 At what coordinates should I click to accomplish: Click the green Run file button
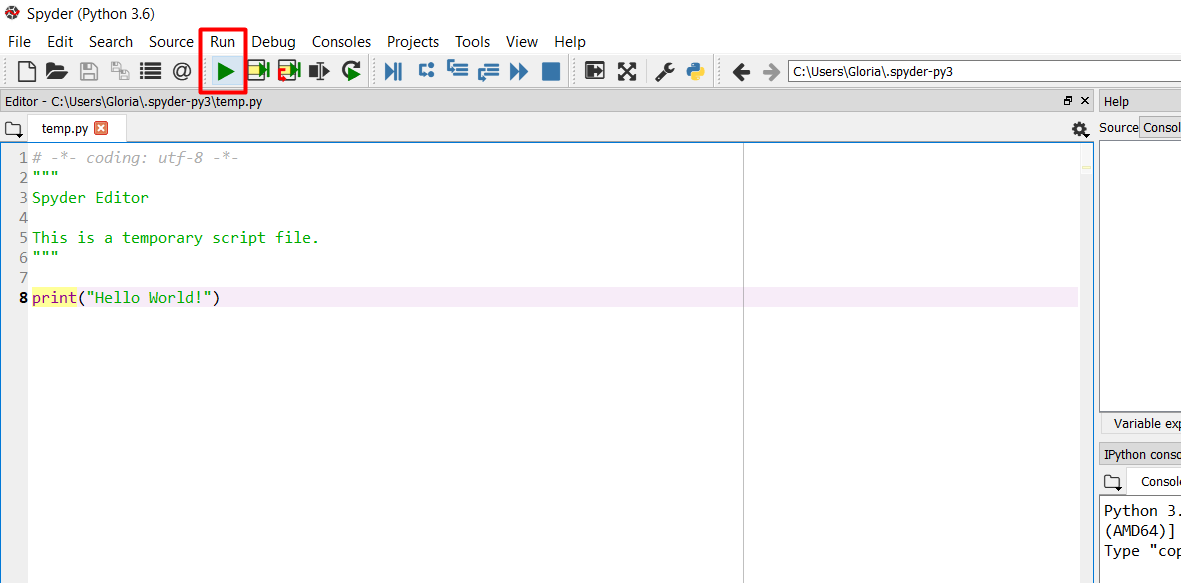[x=226, y=71]
